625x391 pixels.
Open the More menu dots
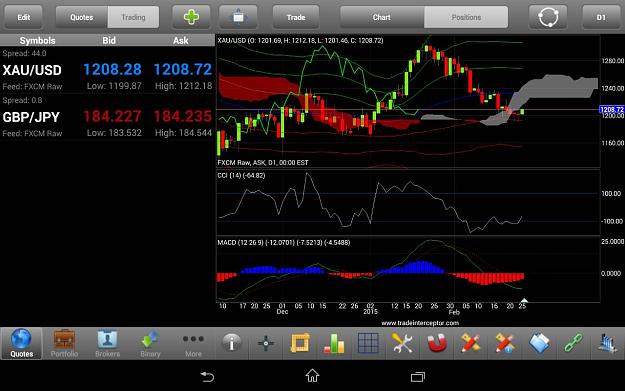pos(193,343)
